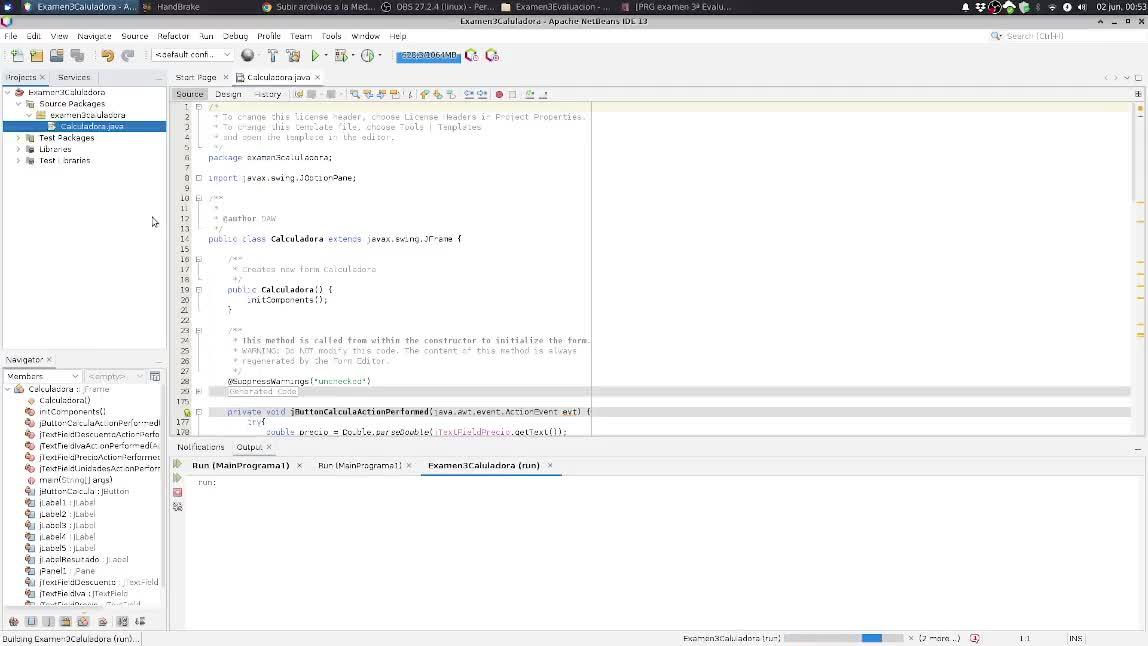Open the default config dropdown
Viewport: 1148px width, 646px height.
(192, 55)
